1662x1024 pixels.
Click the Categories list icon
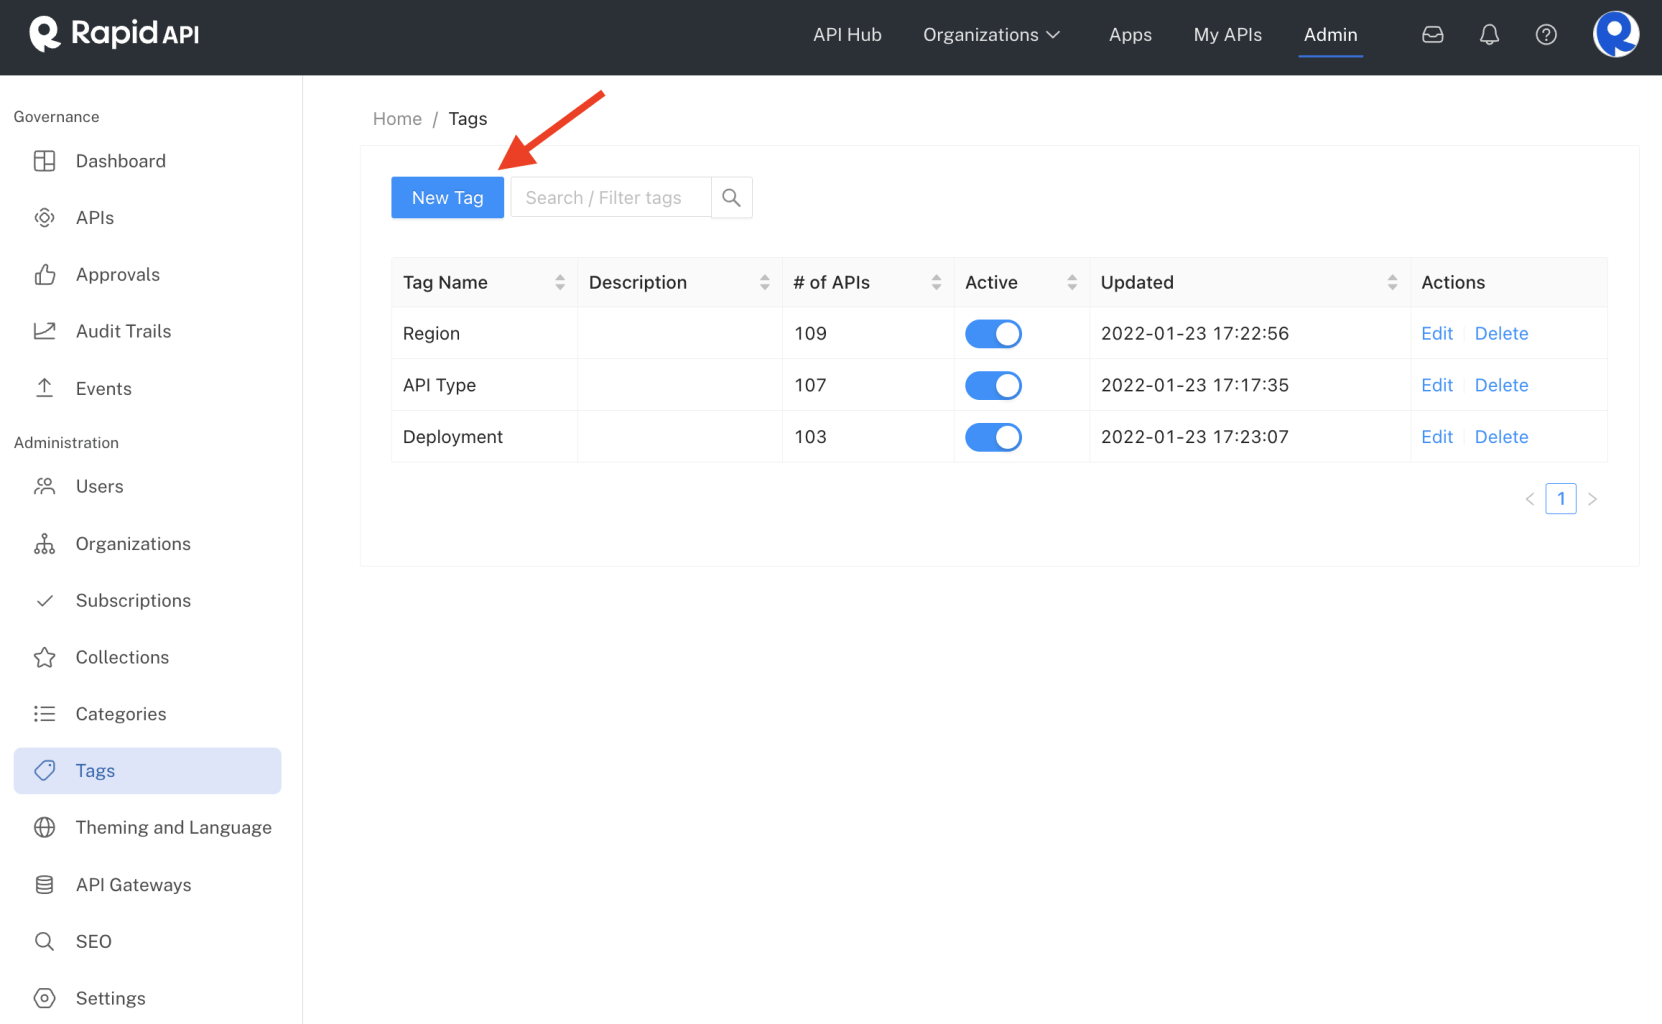click(x=44, y=714)
